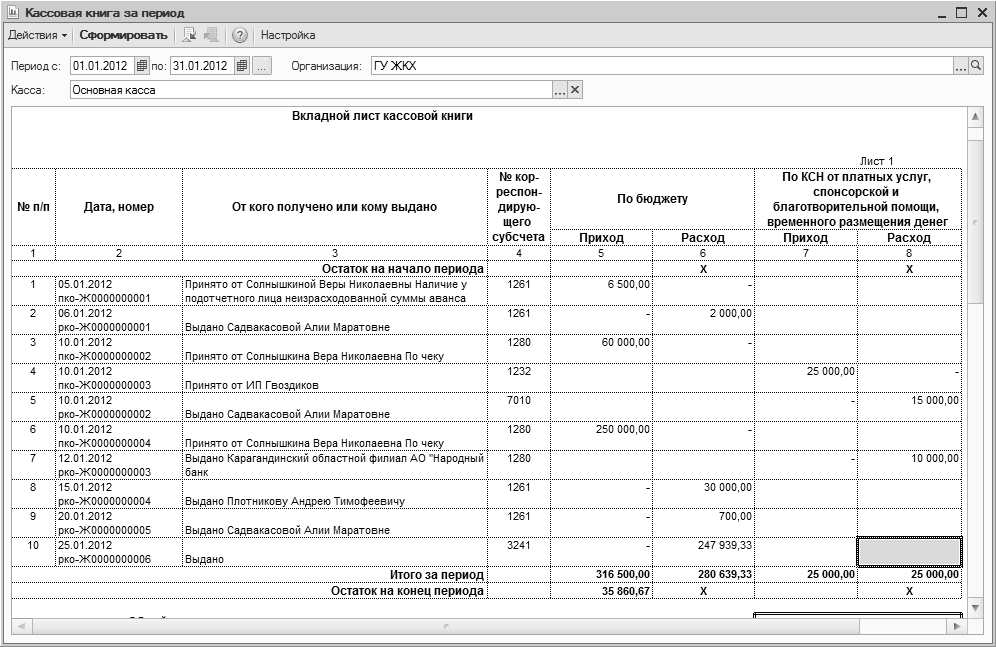Open Касса selection via ellipsis button
Screen dimensions: 996x647
[x=560, y=90]
